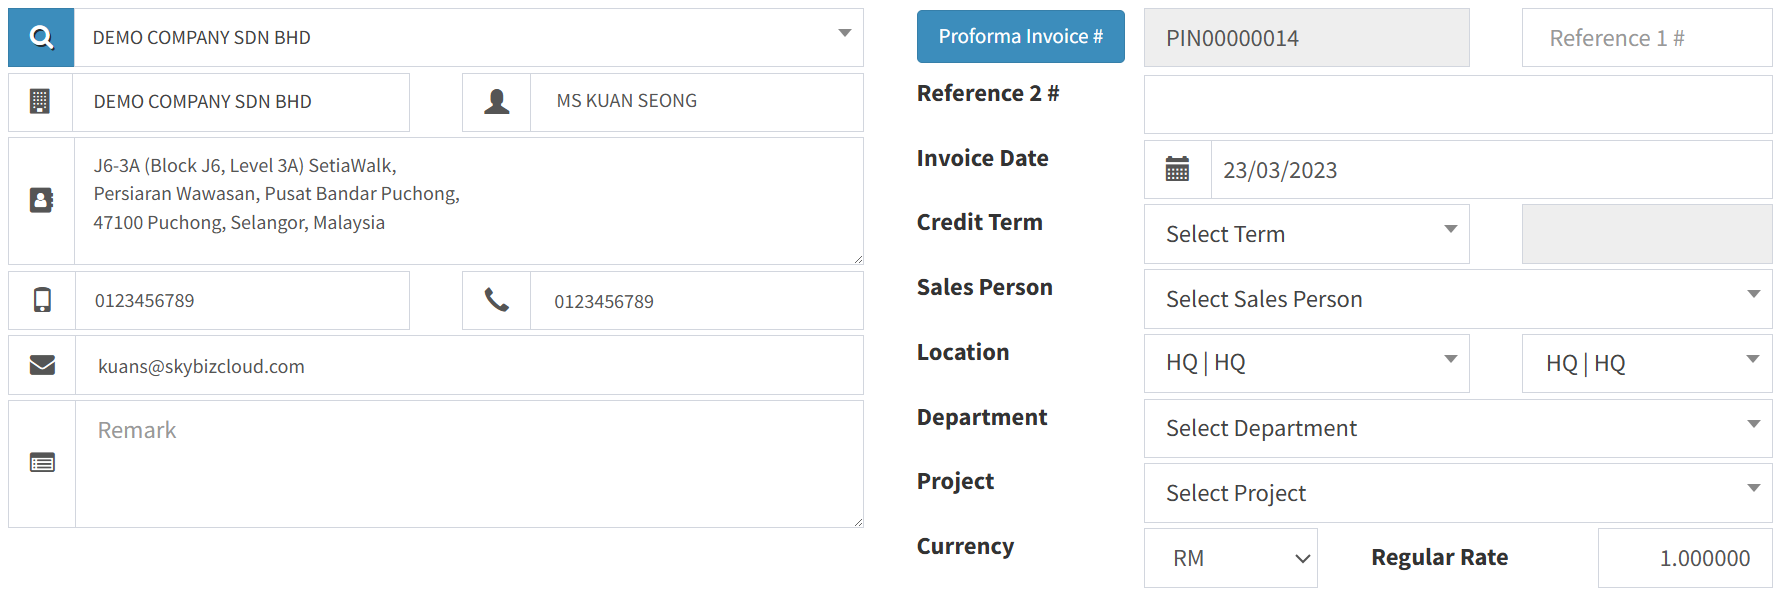Open the invoice date calendar icon
1785x604 pixels.
(x=1177, y=170)
